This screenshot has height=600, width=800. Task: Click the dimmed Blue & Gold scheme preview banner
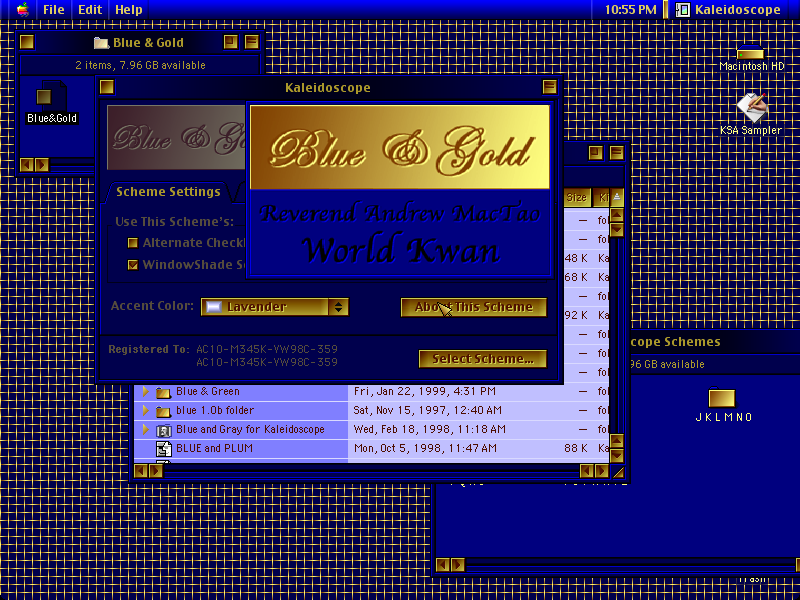point(177,138)
